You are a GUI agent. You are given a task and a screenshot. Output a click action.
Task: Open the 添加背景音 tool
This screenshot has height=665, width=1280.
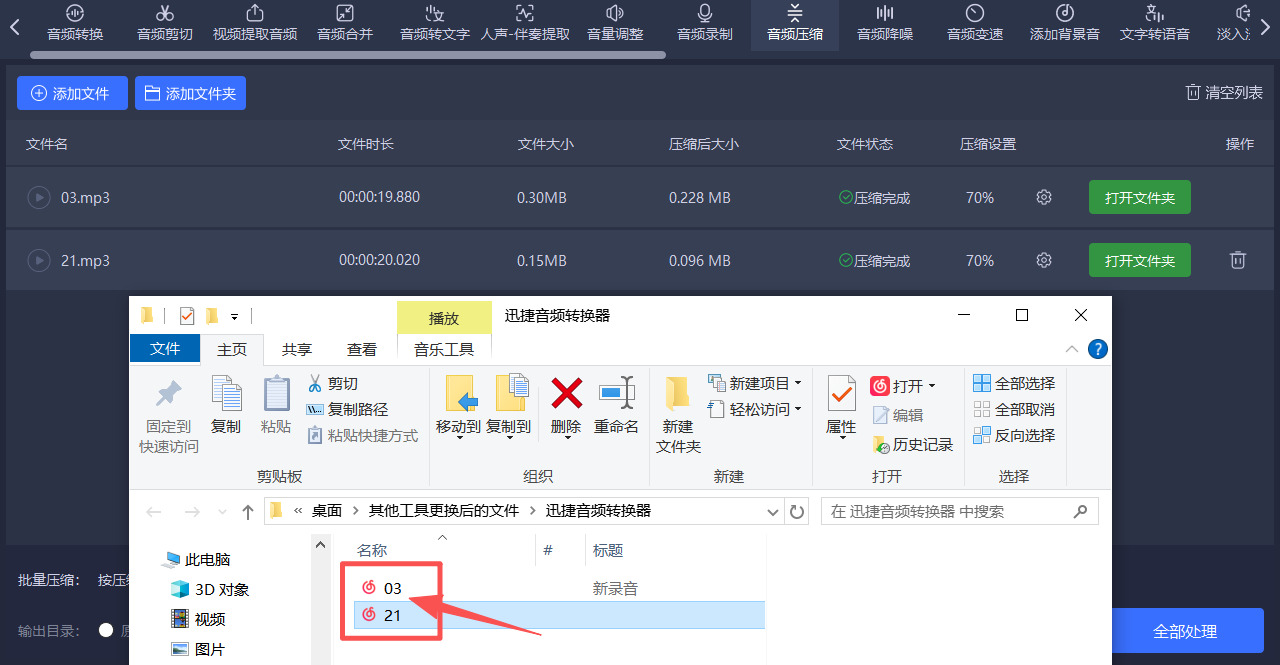1065,23
